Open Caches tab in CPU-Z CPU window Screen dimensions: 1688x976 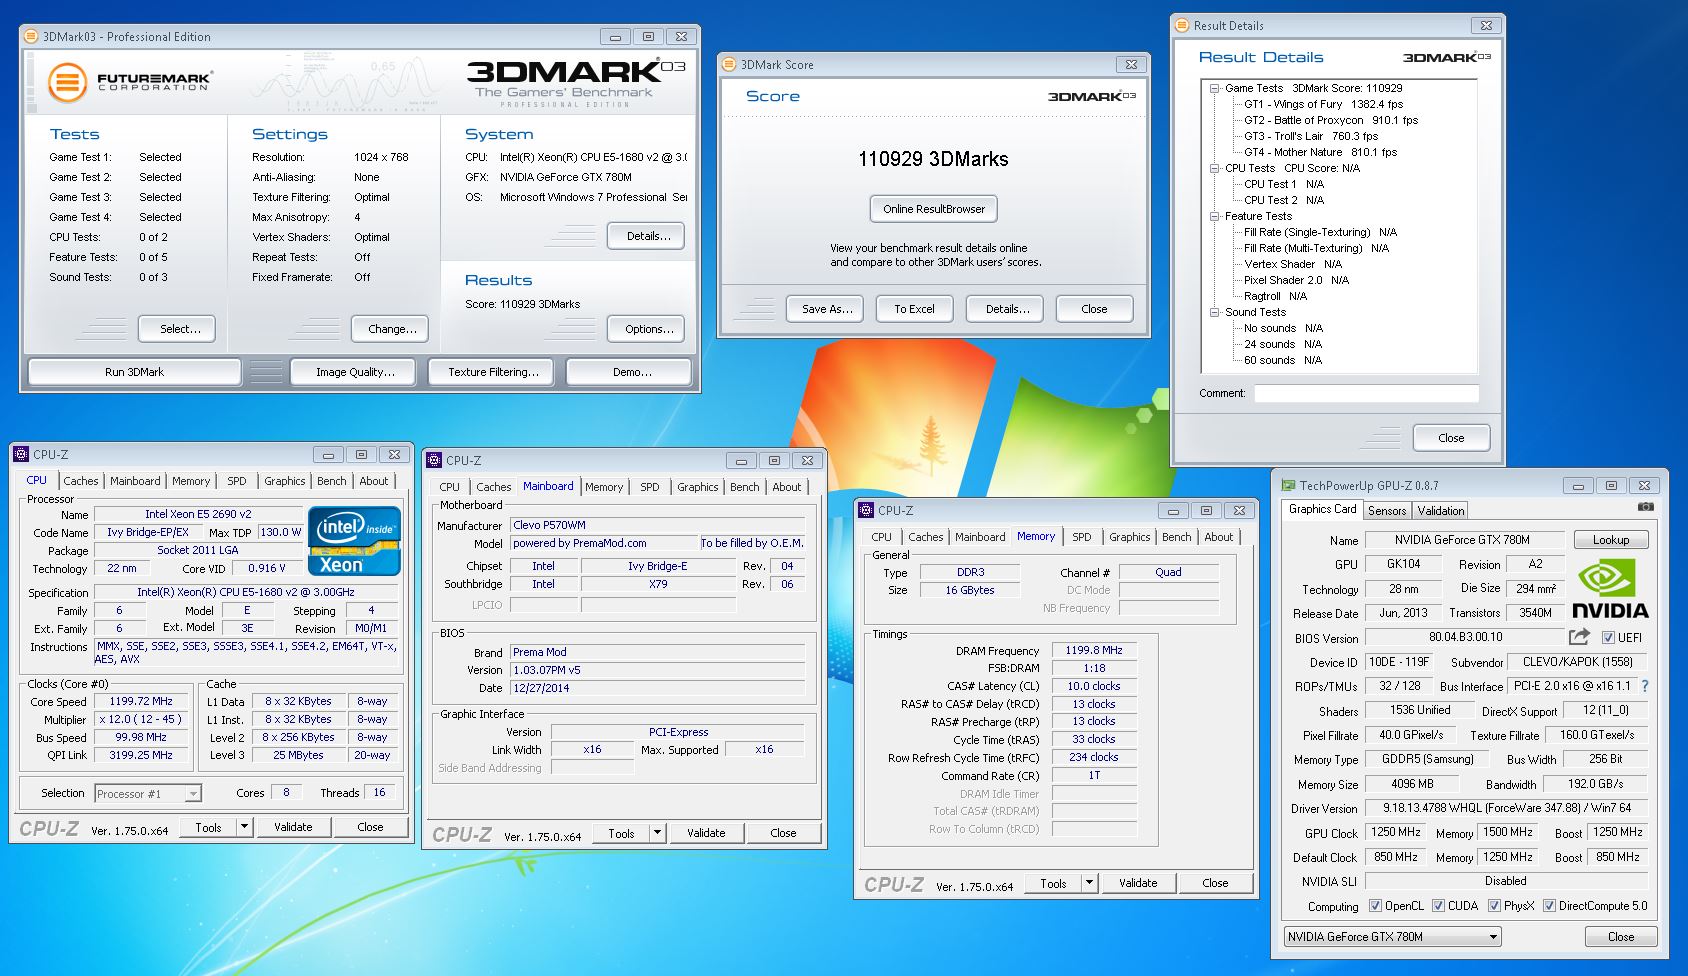81,481
